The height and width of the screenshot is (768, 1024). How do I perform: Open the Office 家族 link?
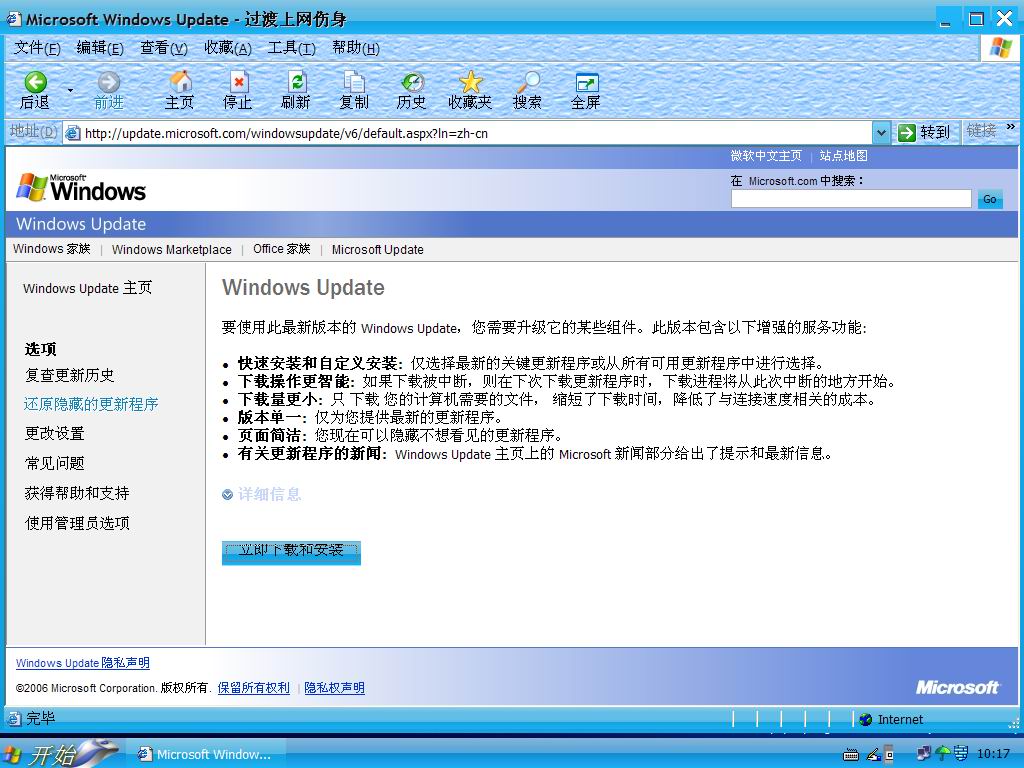click(281, 249)
